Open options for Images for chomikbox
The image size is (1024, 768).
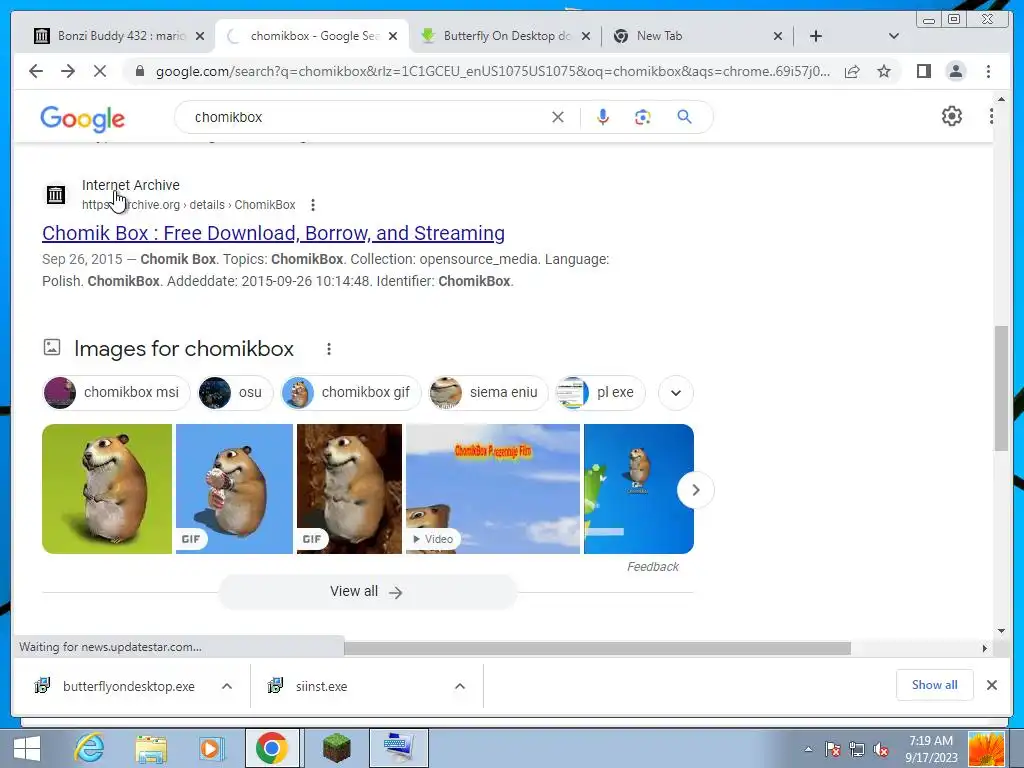pyautogui.click(x=328, y=349)
